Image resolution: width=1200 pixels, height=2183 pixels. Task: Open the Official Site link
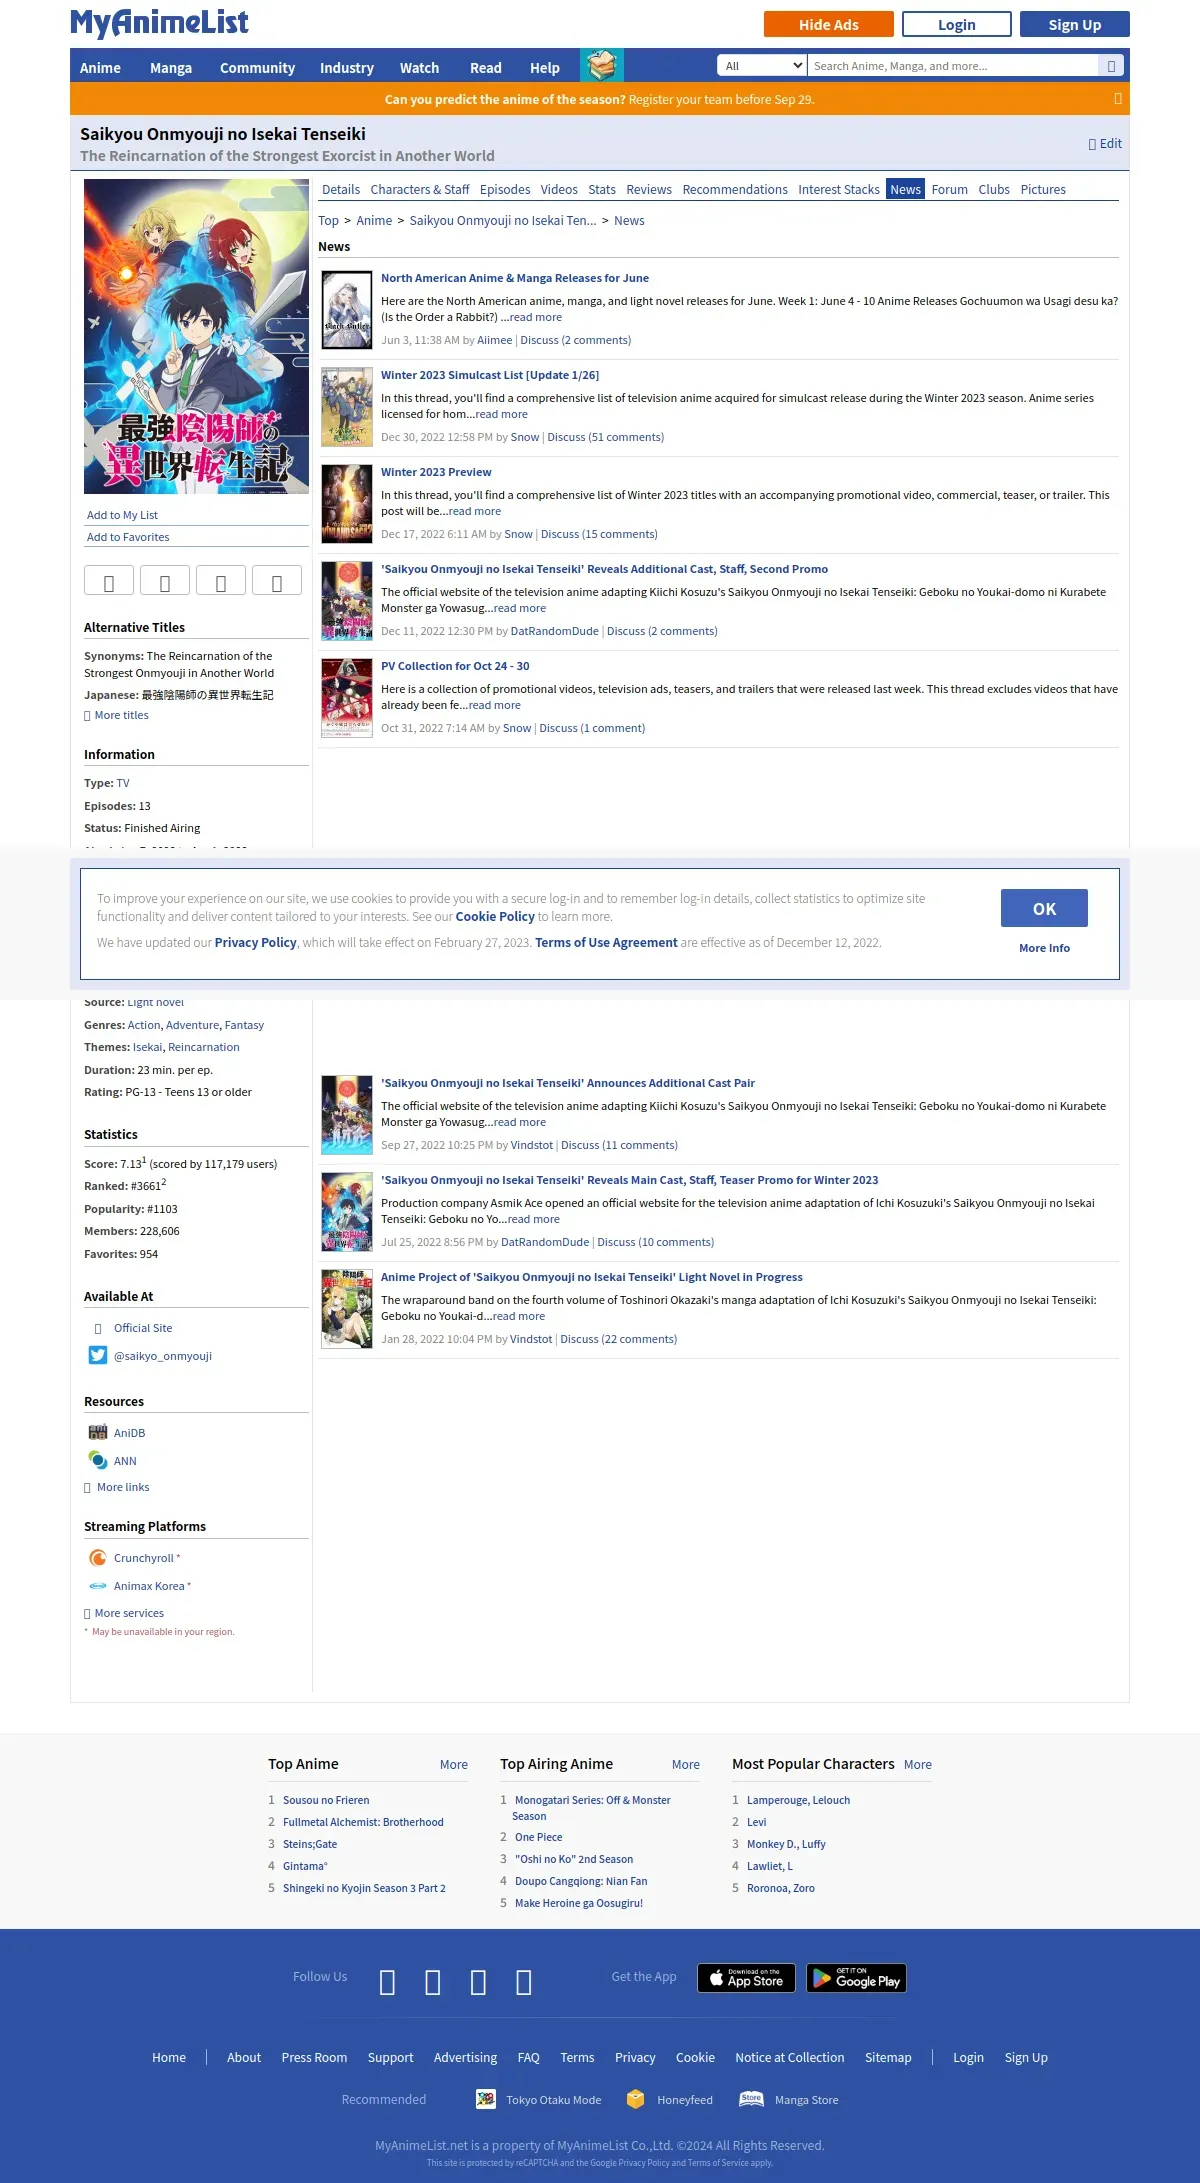(x=143, y=1328)
